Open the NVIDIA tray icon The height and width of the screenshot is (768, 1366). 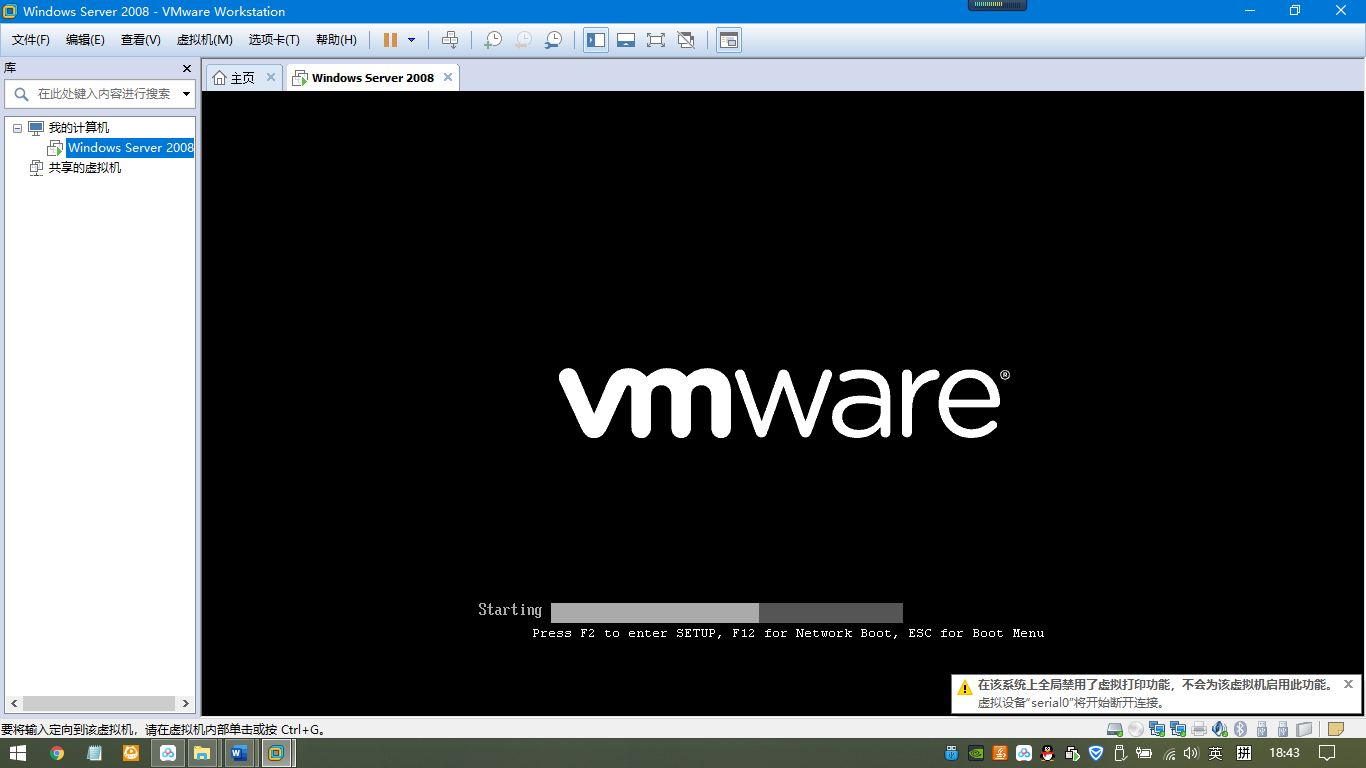976,753
